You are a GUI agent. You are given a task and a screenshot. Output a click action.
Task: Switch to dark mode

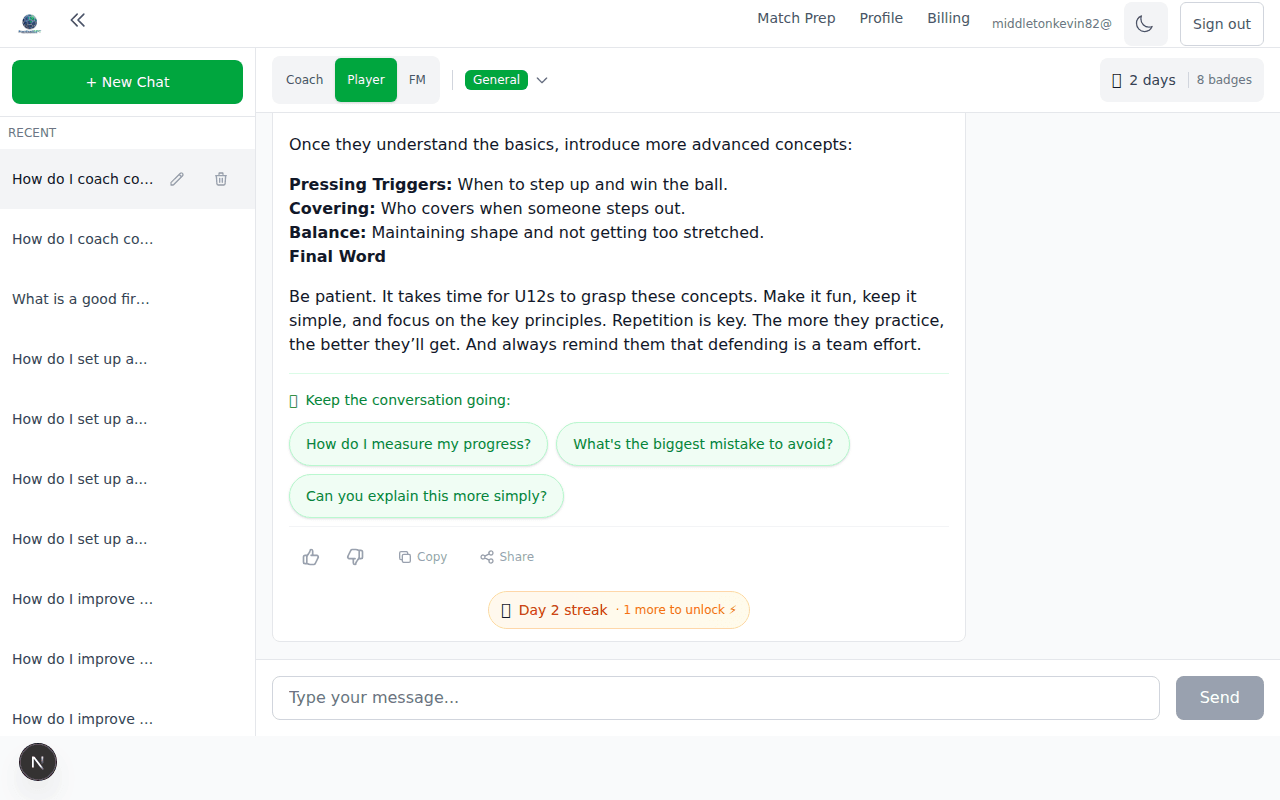pyautogui.click(x=1145, y=23)
